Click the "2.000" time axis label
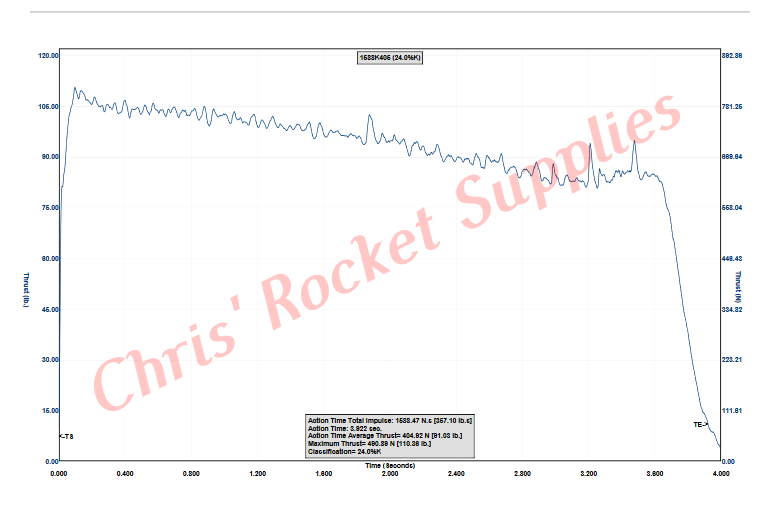This screenshot has width=775, height=505. coord(389,473)
